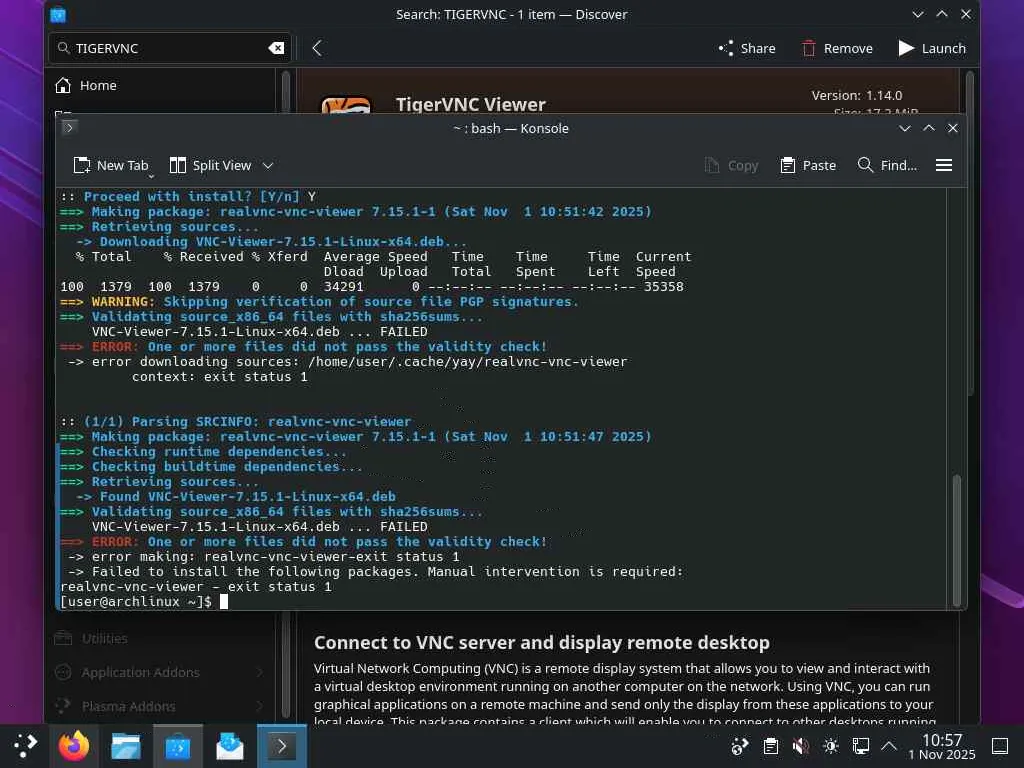Click the Discover search input field
This screenshot has width=1024, height=768.
(170, 48)
